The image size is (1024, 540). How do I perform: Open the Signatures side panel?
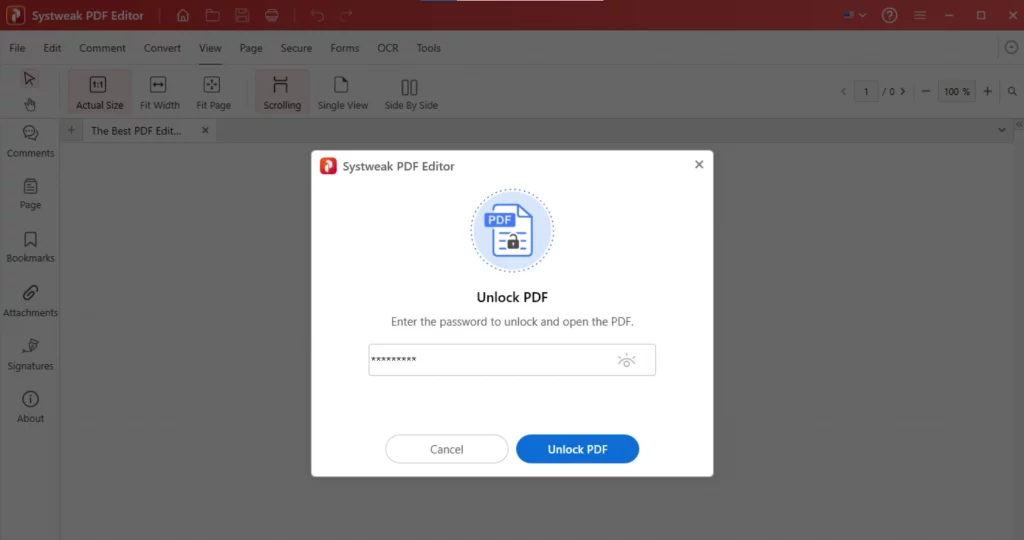pos(30,355)
